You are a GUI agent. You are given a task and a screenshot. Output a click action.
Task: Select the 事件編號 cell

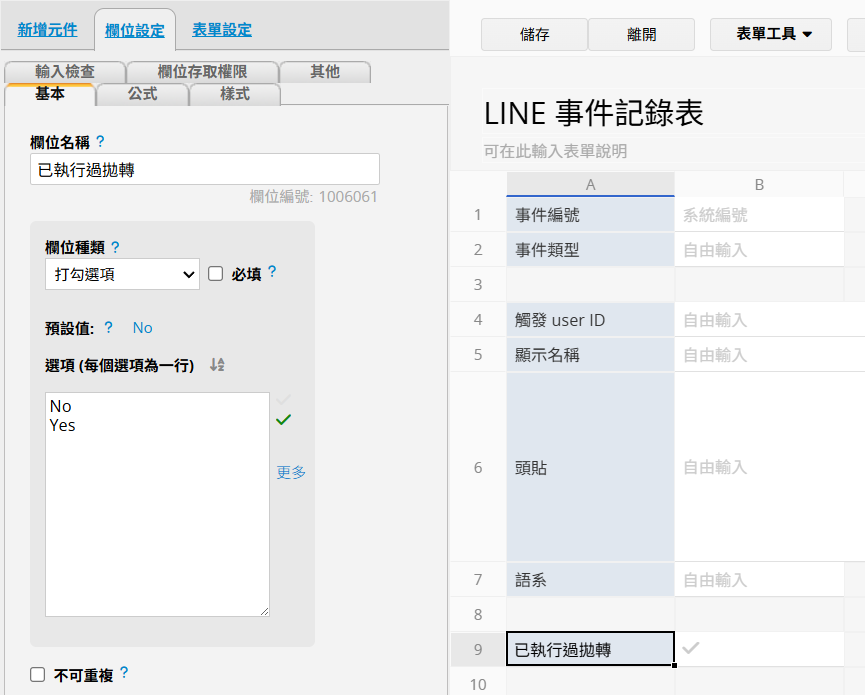tap(590, 215)
